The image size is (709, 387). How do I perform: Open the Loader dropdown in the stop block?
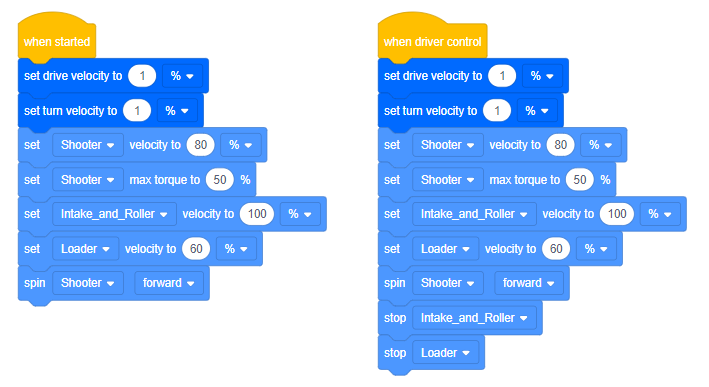pos(445,353)
